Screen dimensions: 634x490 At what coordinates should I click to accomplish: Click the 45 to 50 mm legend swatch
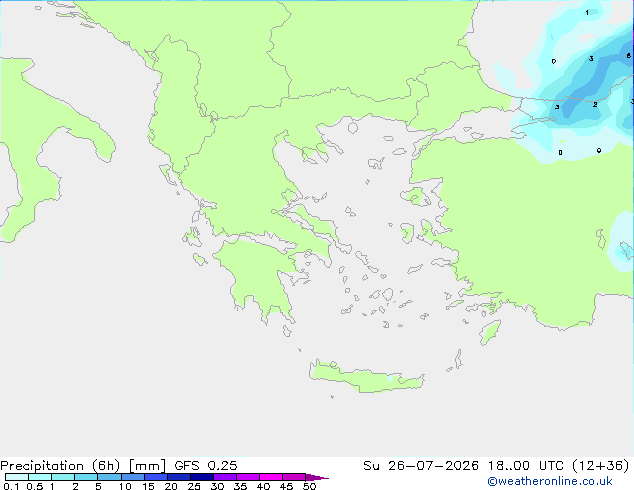point(294,477)
